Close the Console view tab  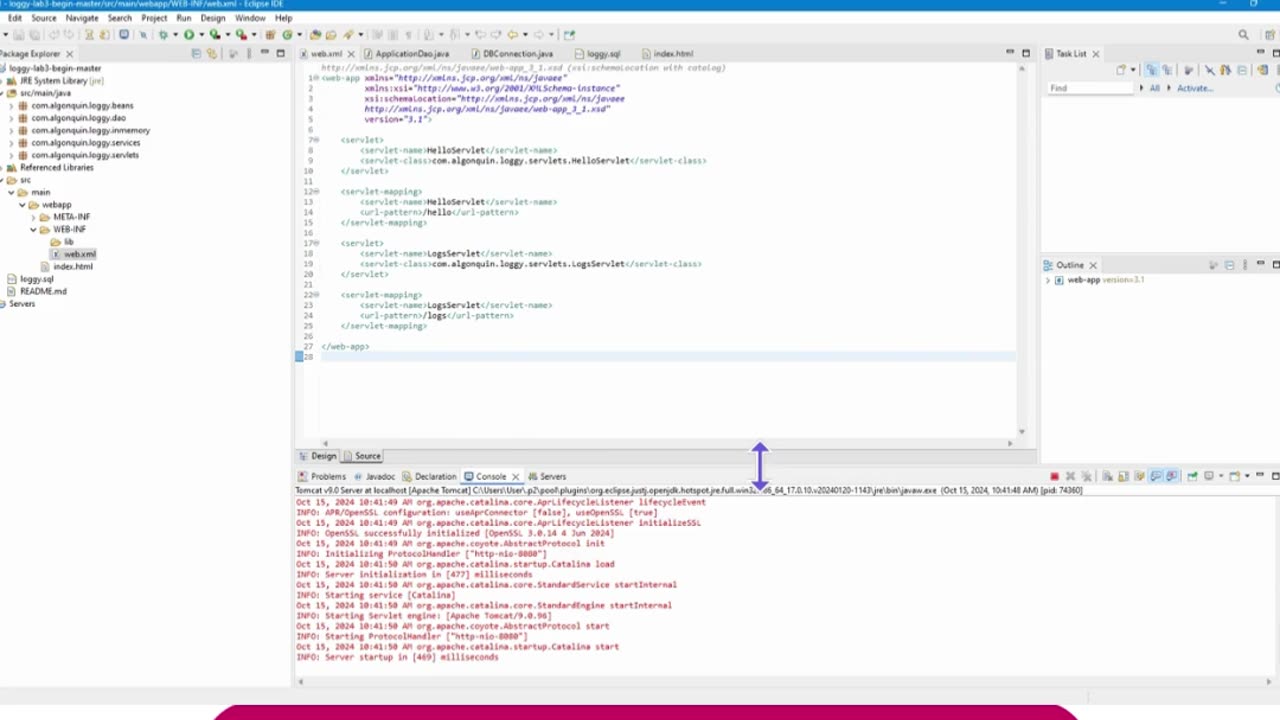pyautogui.click(x=515, y=477)
